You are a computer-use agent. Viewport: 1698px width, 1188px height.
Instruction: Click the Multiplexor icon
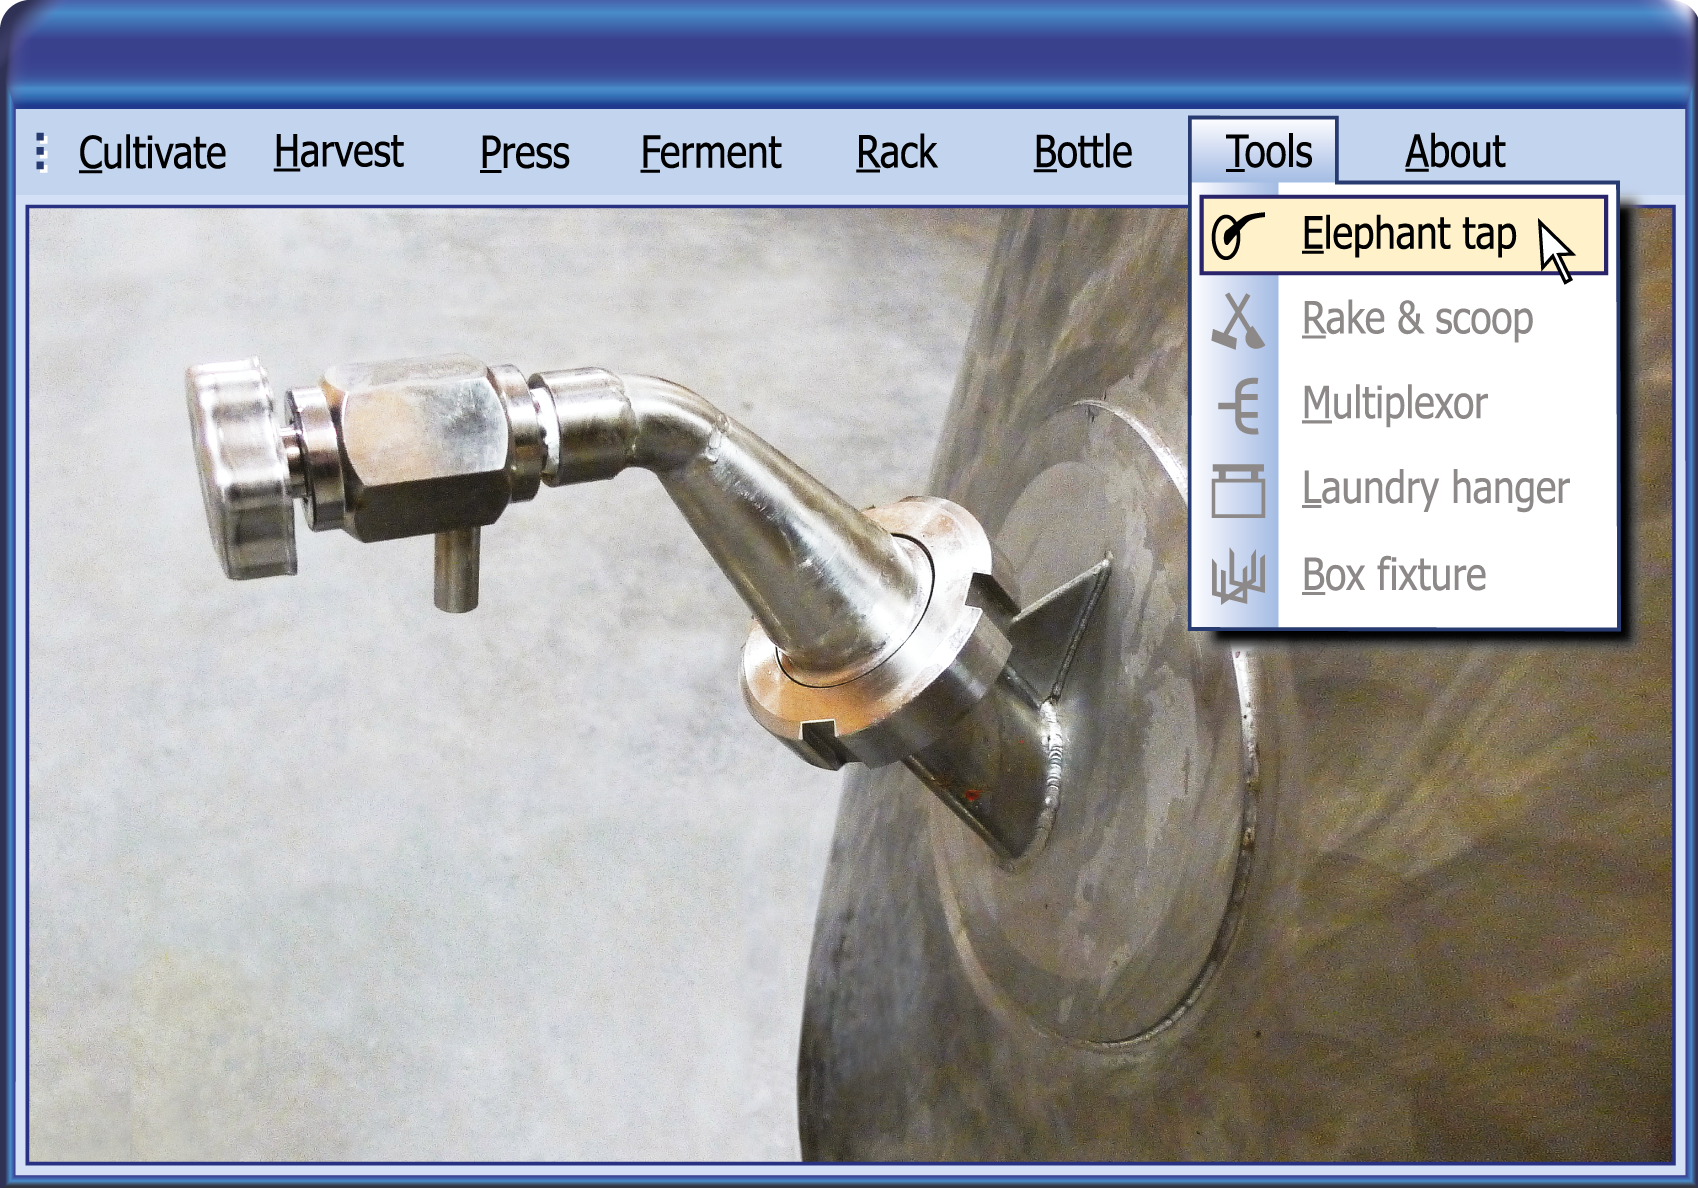[1239, 406]
